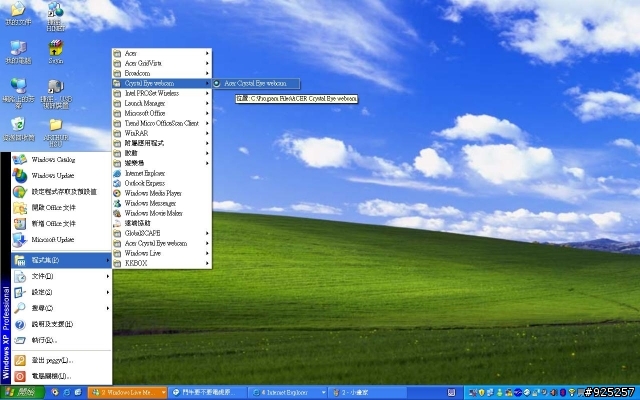Expand the WinRAR program folder
This screenshot has width=640, height=400.
coord(162,133)
